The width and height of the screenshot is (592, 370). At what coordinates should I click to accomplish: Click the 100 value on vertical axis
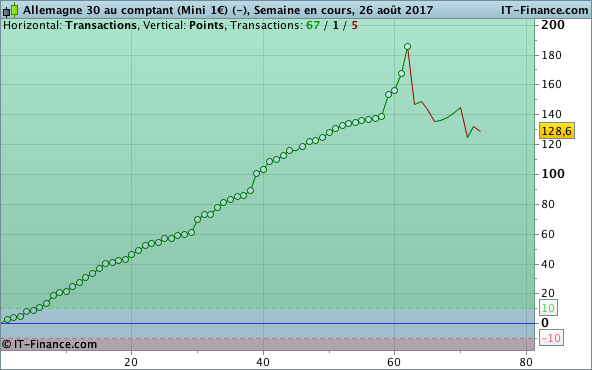click(553, 174)
